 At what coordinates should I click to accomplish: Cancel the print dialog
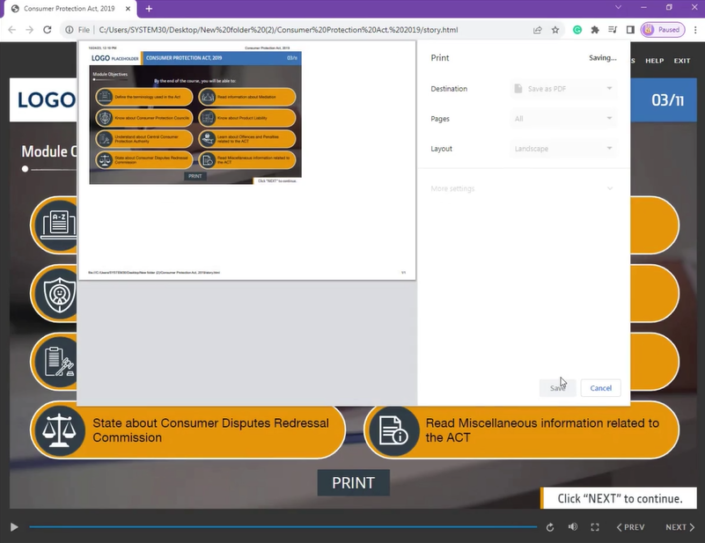(x=600, y=388)
